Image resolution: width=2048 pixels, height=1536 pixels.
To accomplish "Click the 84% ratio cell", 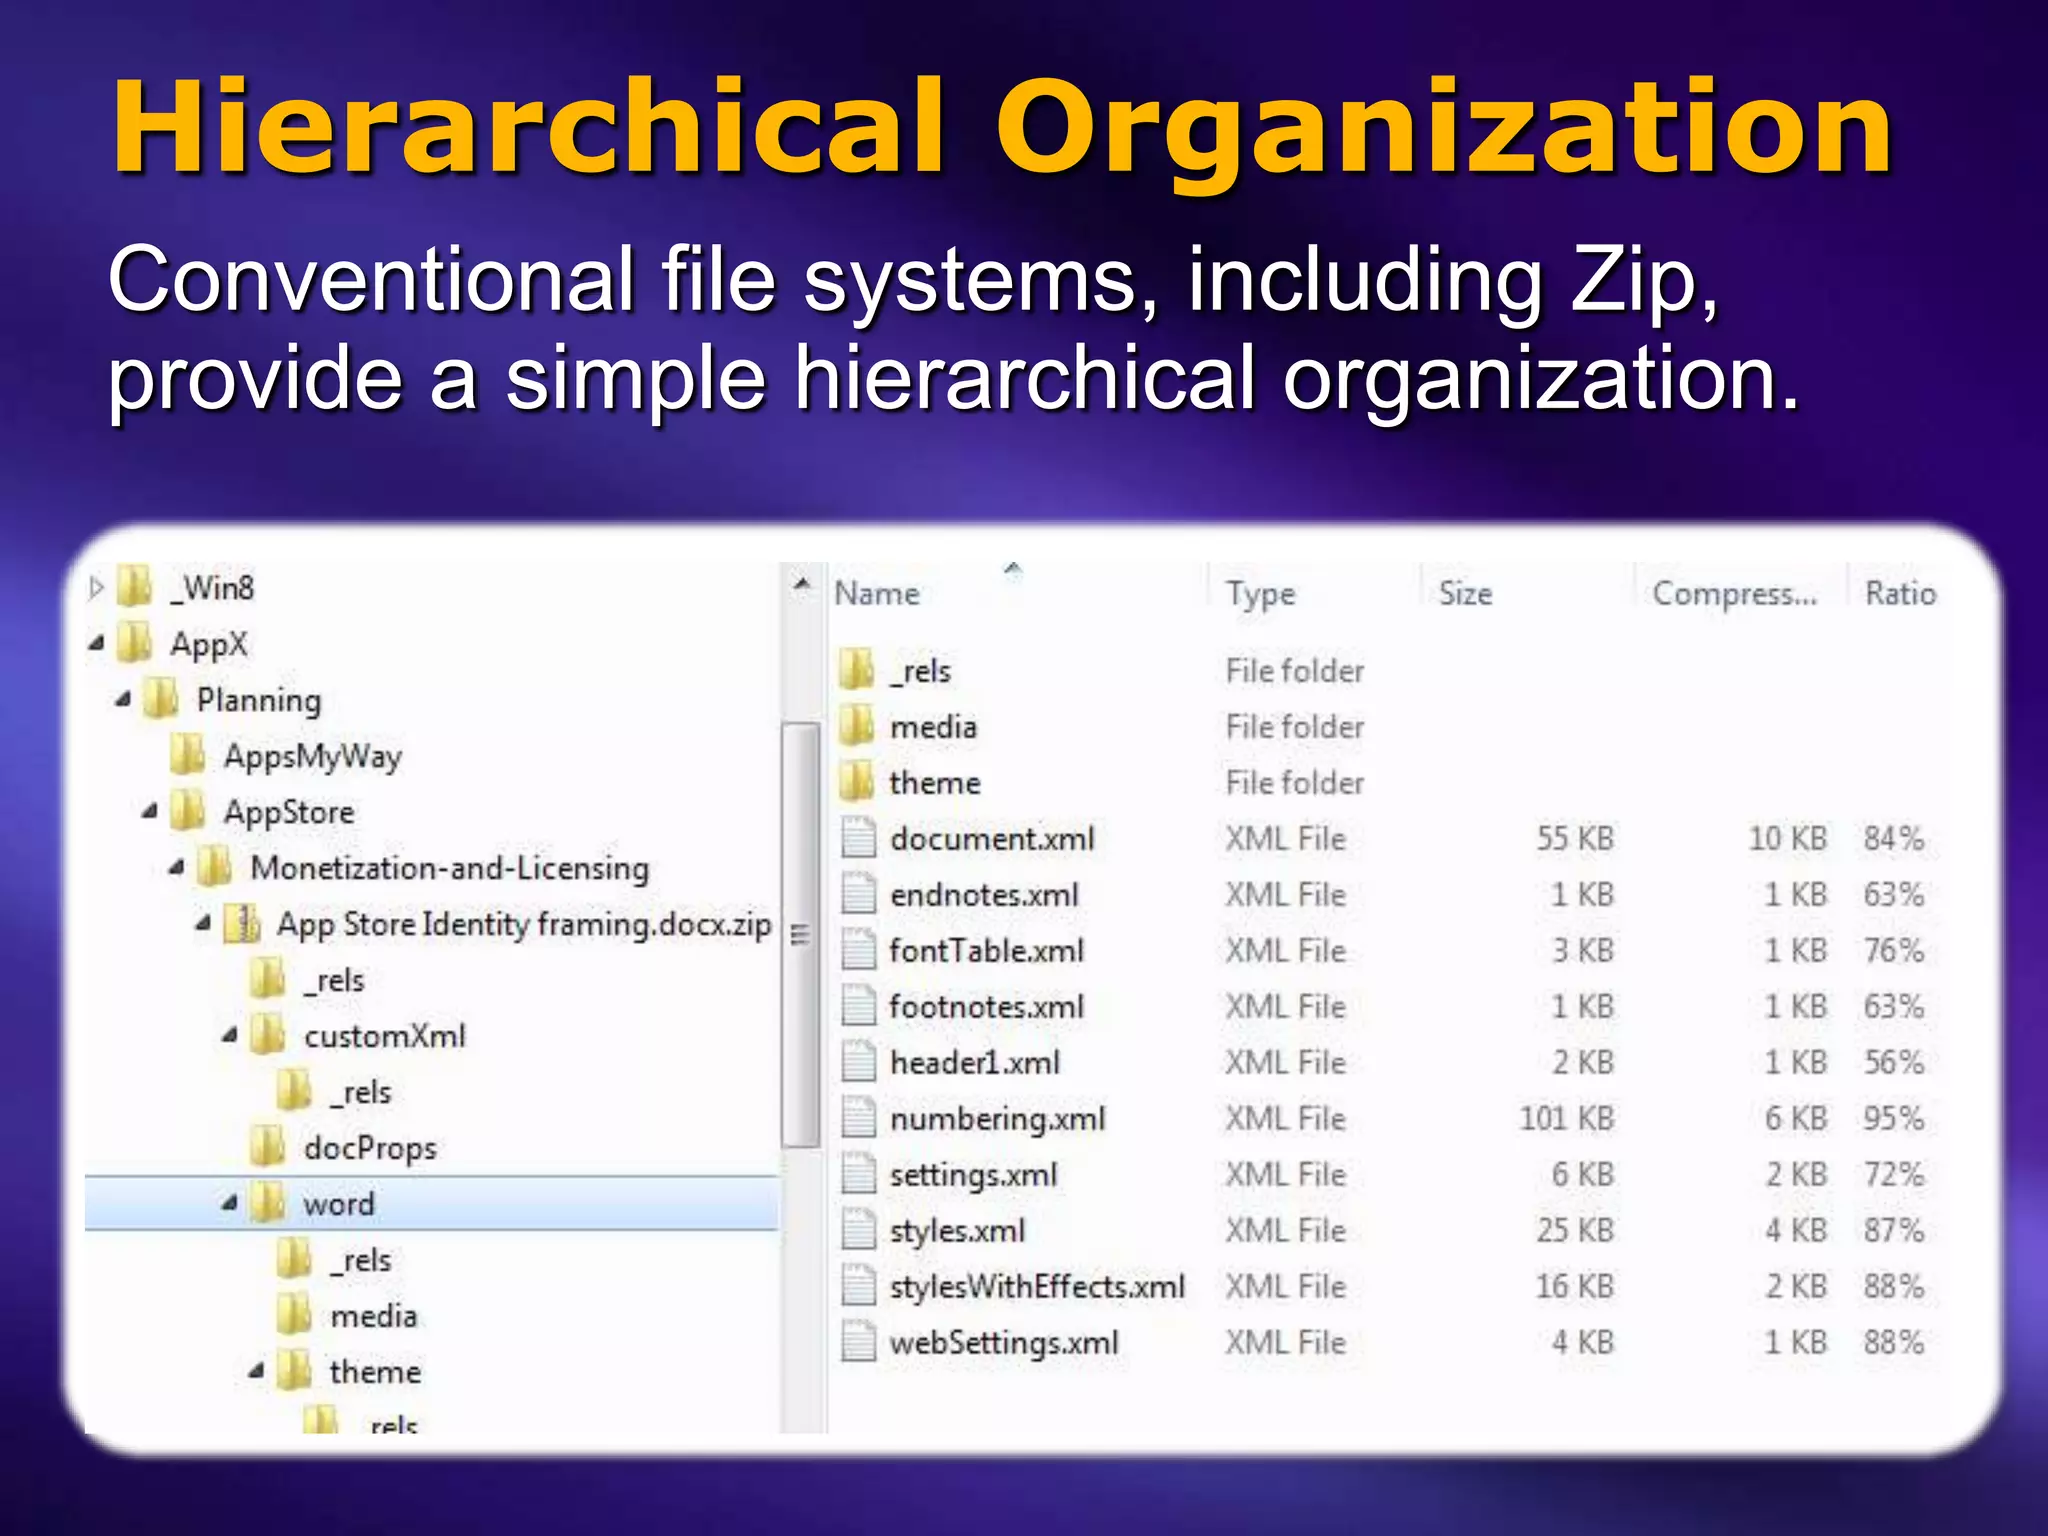I will [x=1893, y=838].
